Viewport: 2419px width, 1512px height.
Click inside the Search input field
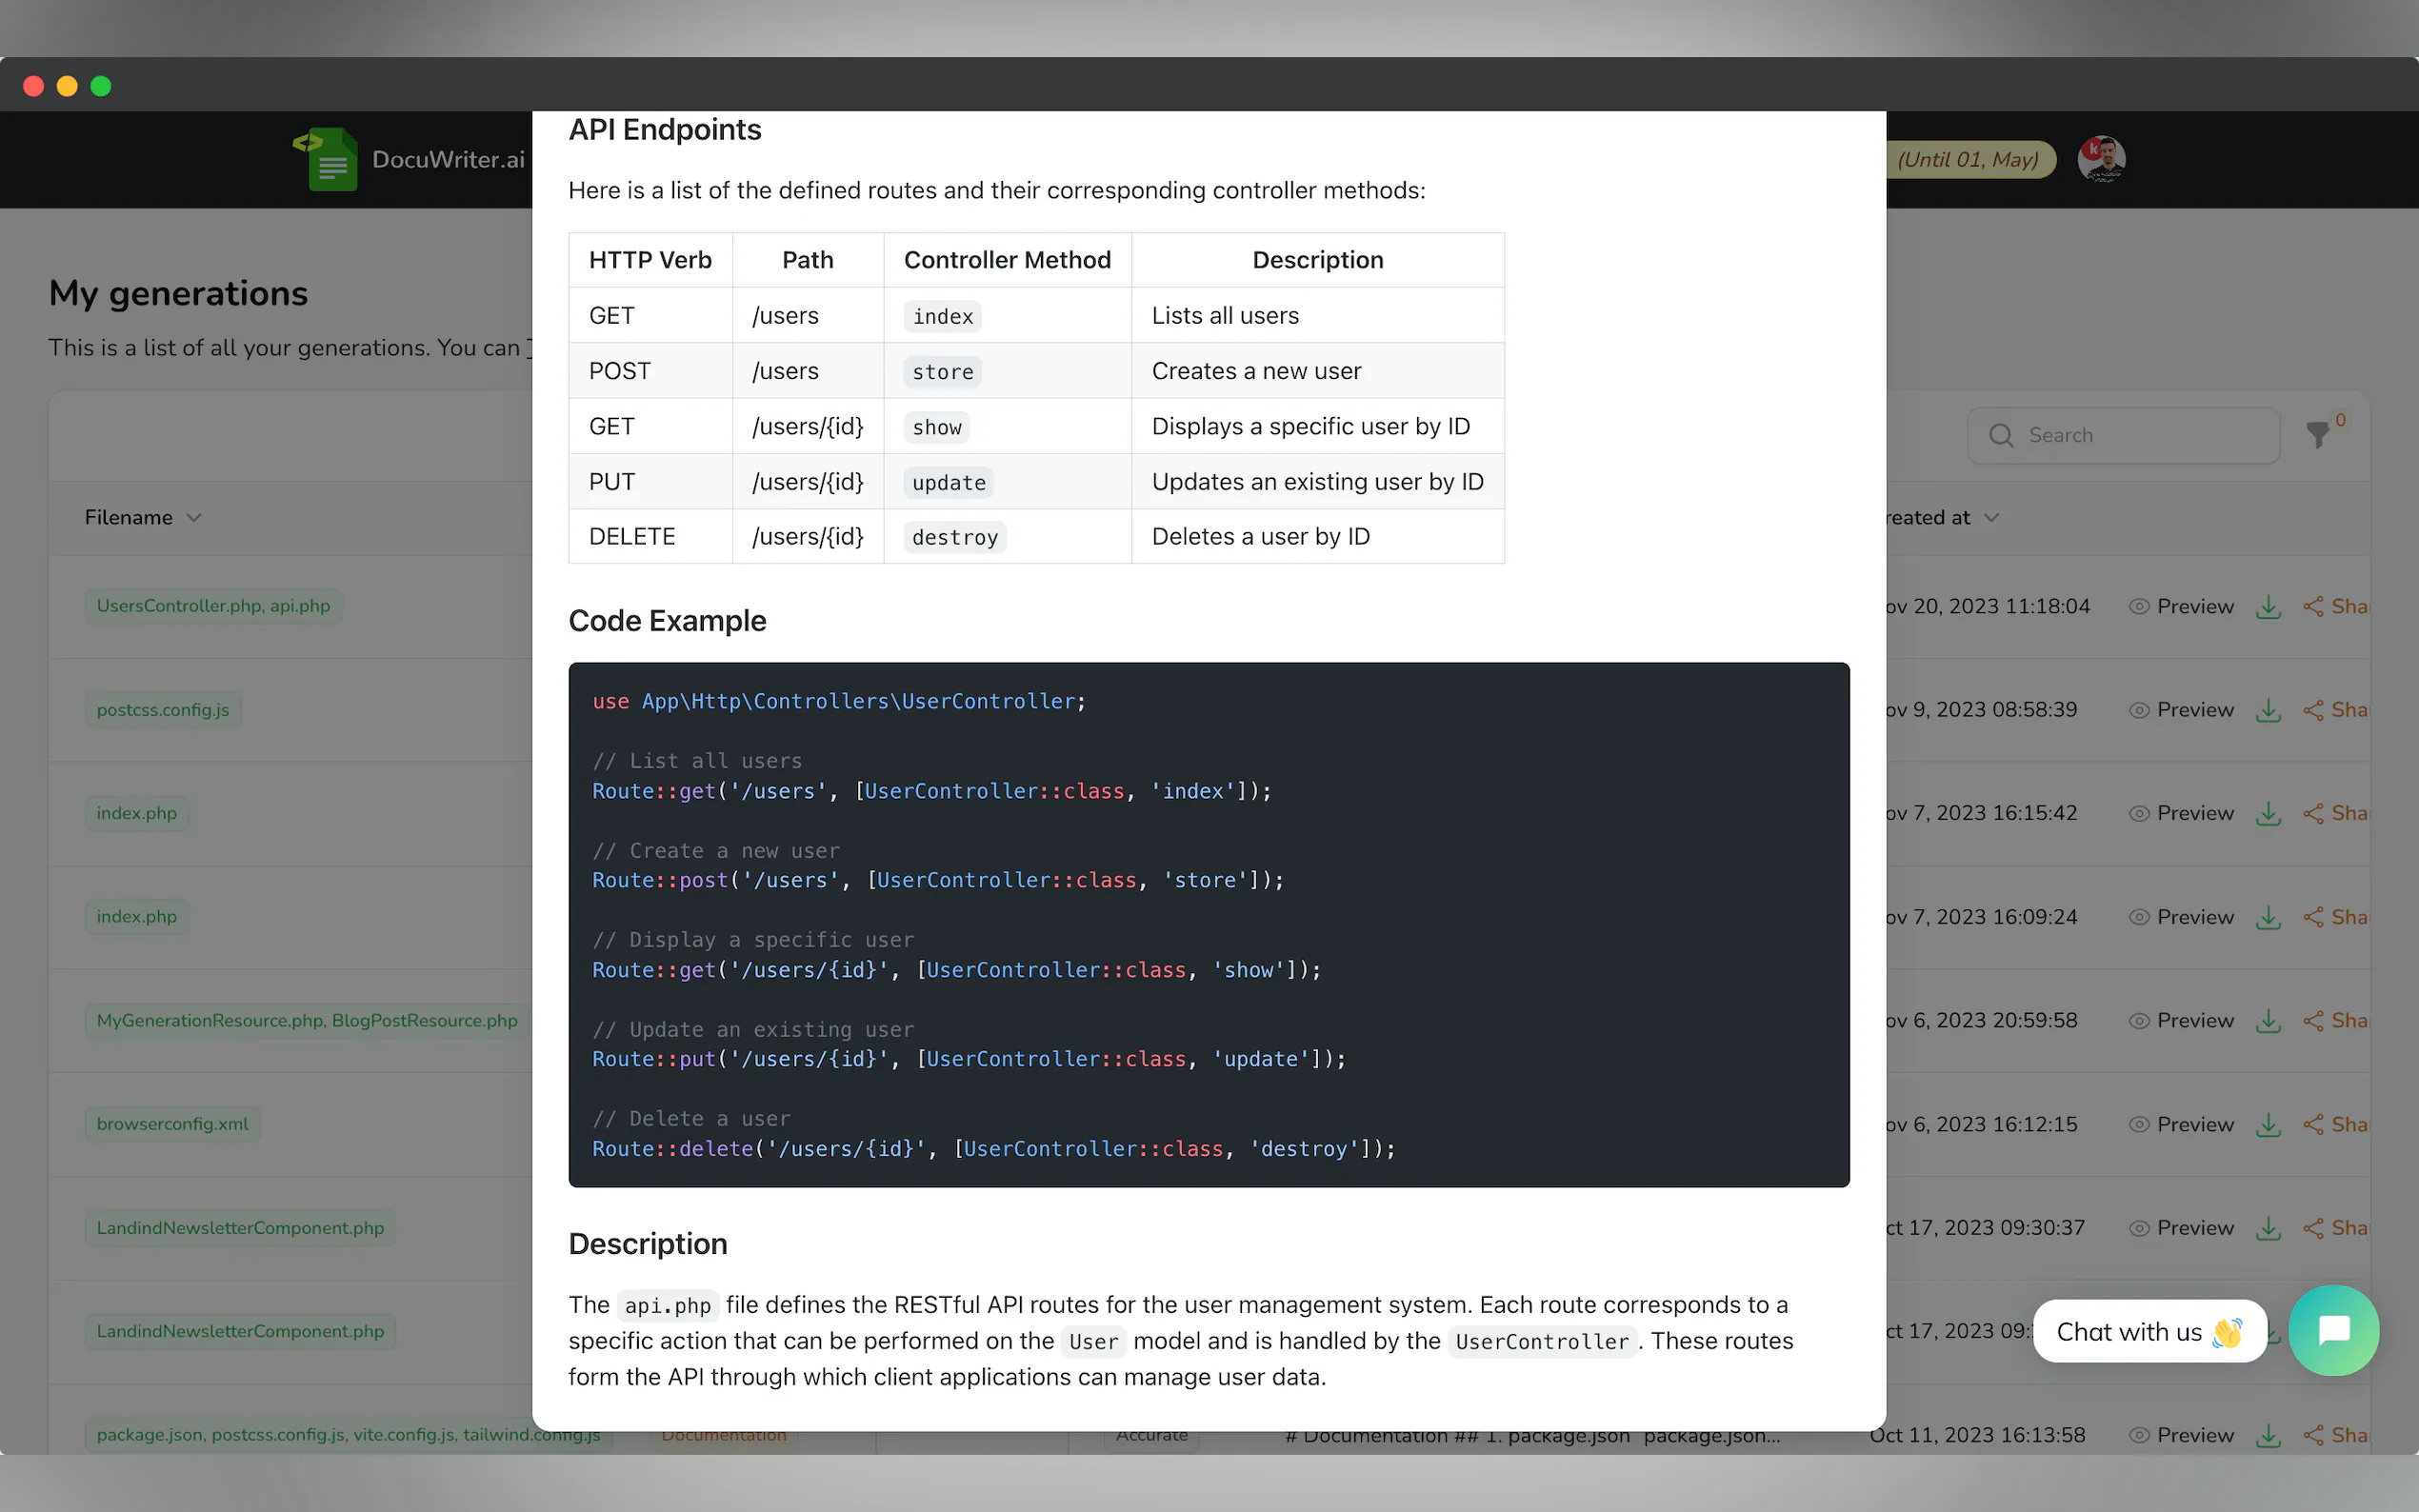[x=2120, y=435]
